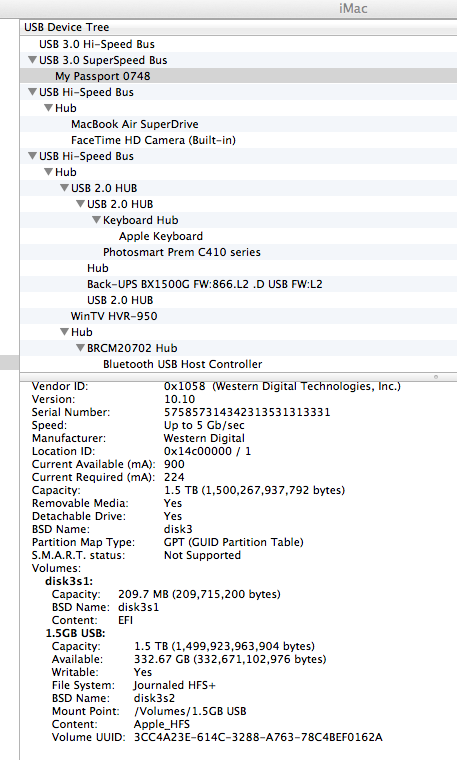
Task: Collapse the Keyboard Hub disclosure triangle
Action: 96,220
